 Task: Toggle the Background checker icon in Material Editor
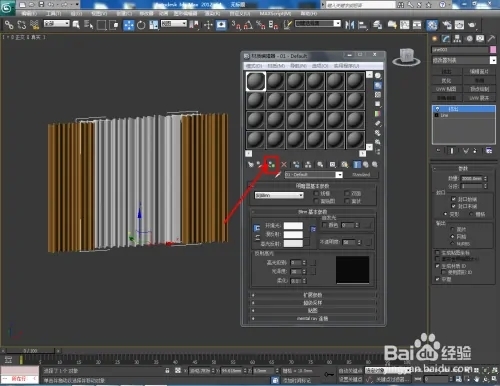(378, 95)
